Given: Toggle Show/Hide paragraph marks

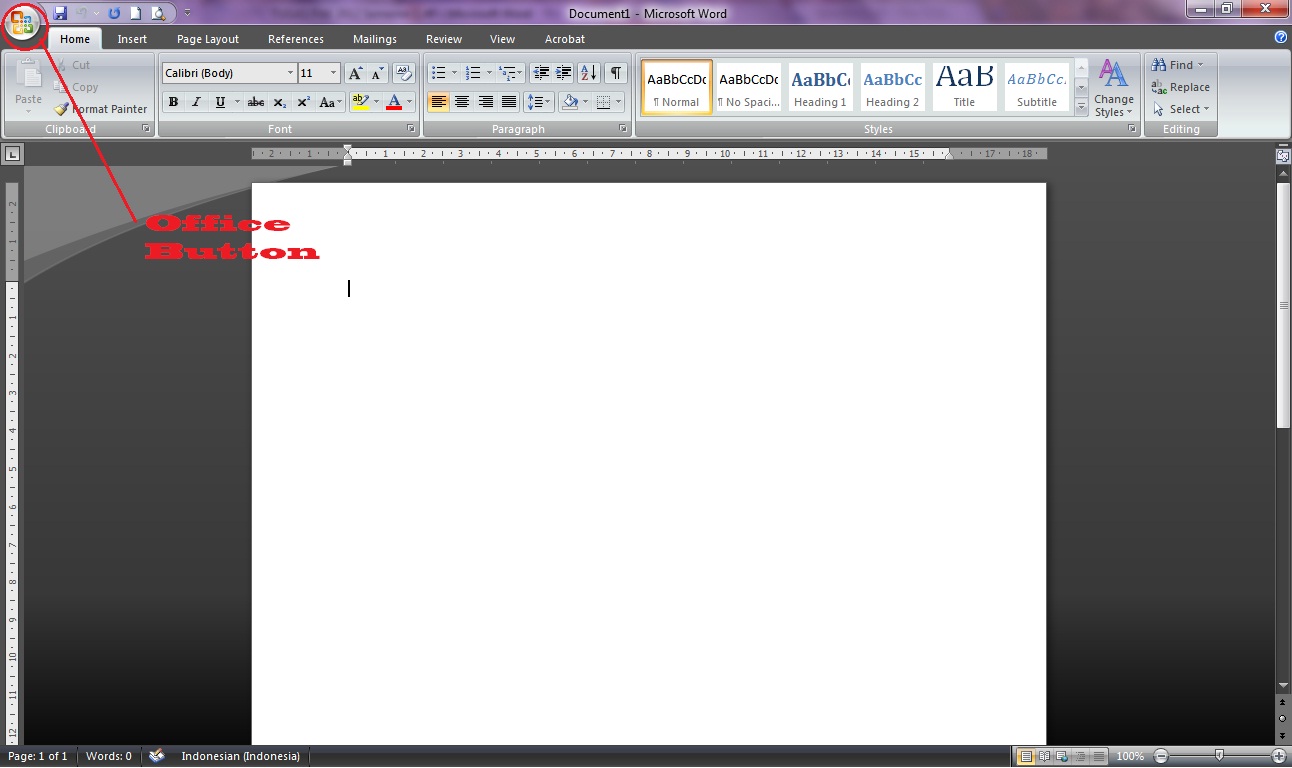Looking at the screenshot, I should (x=616, y=73).
